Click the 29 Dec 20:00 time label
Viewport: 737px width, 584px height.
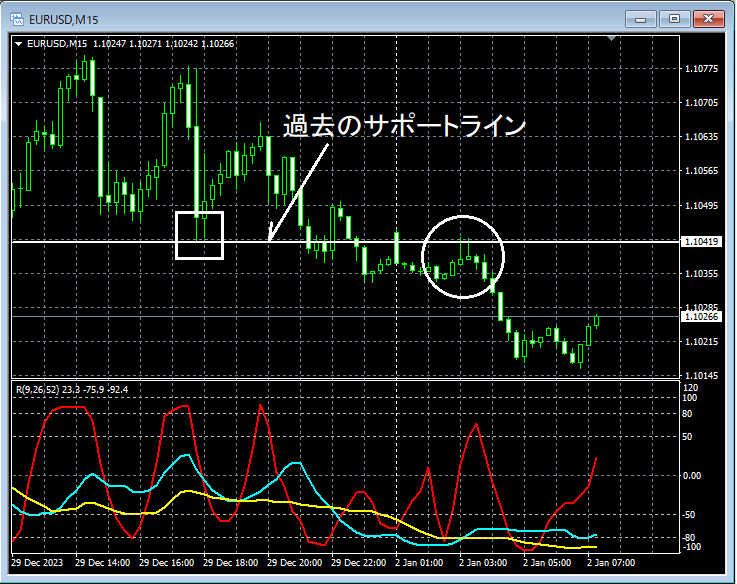(x=295, y=562)
